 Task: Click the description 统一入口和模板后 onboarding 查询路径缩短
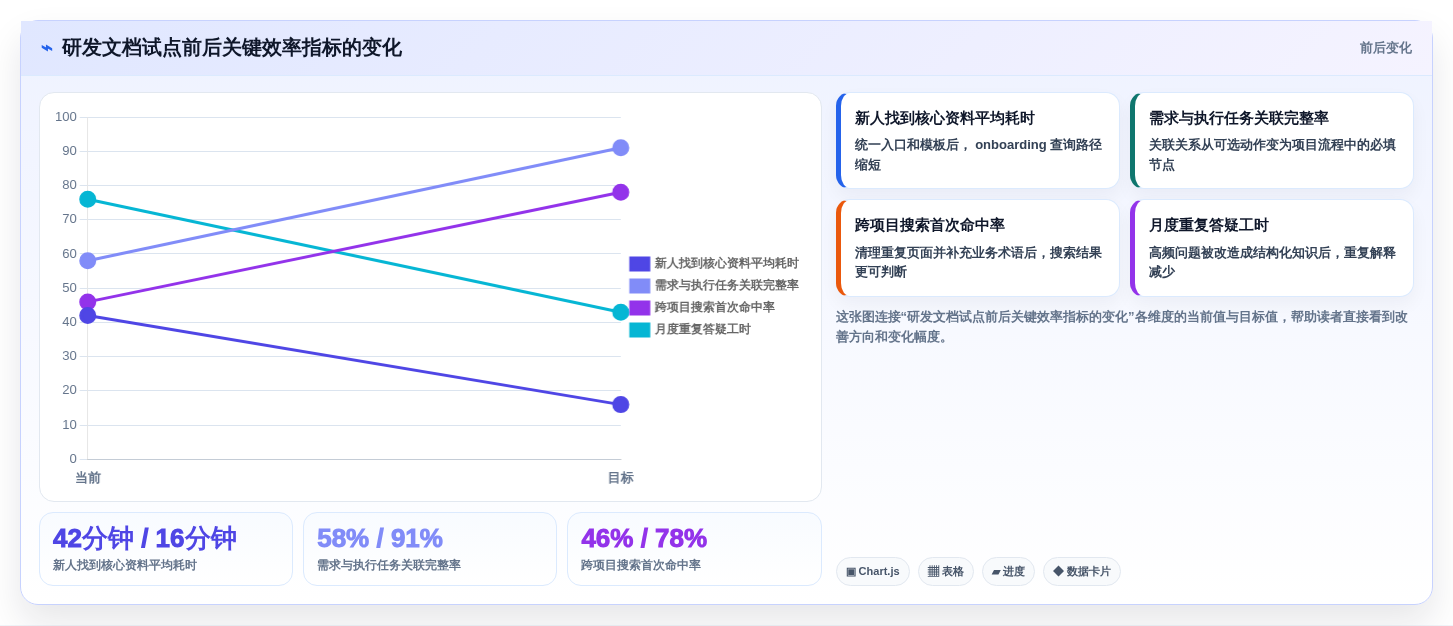pos(978,154)
